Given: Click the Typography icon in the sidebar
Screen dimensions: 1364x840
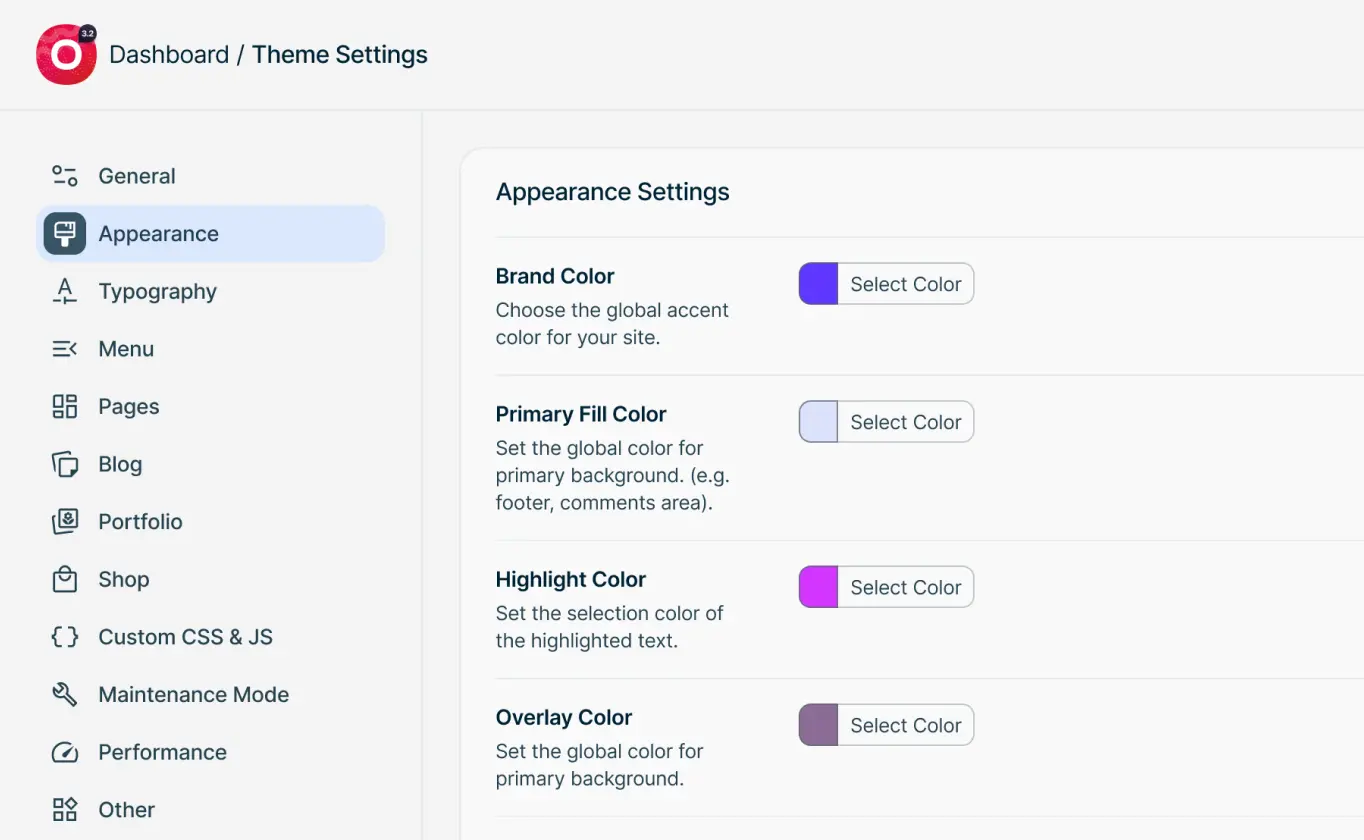Looking at the screenshot, I should coord(64,291).
